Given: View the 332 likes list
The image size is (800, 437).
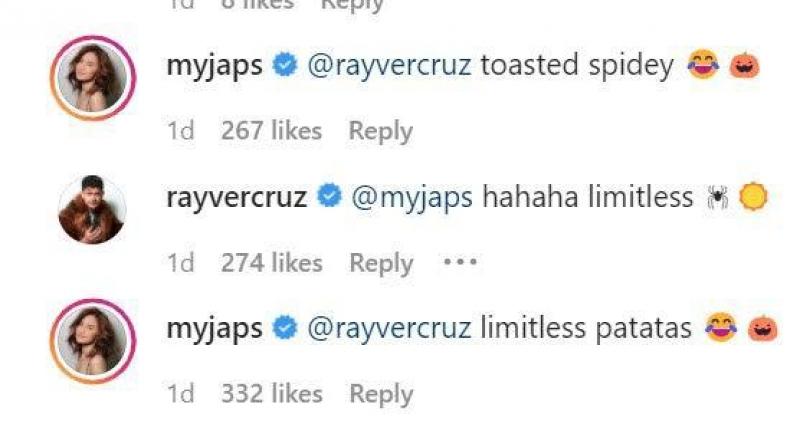Looking at the screenshot, I should (x=272, y=394).
